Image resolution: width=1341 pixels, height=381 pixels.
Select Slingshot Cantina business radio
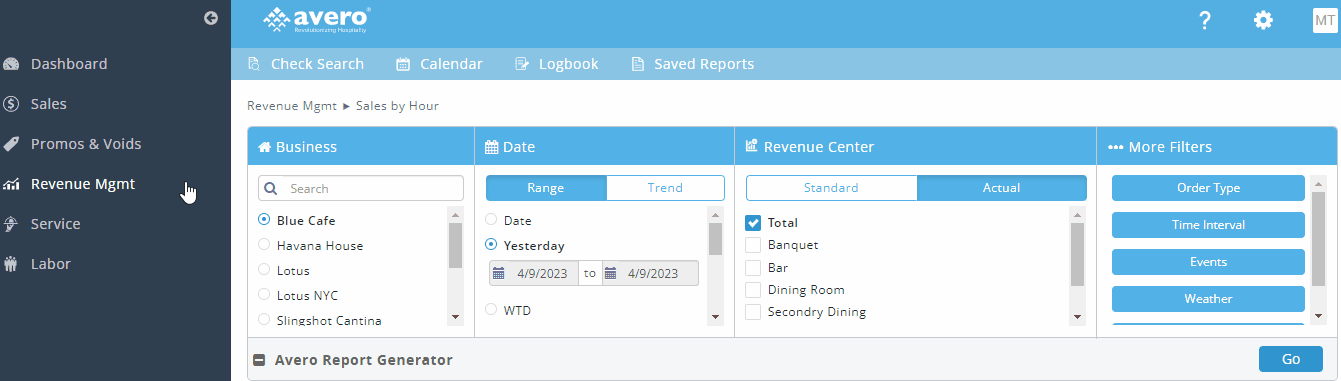coord(264,320)
